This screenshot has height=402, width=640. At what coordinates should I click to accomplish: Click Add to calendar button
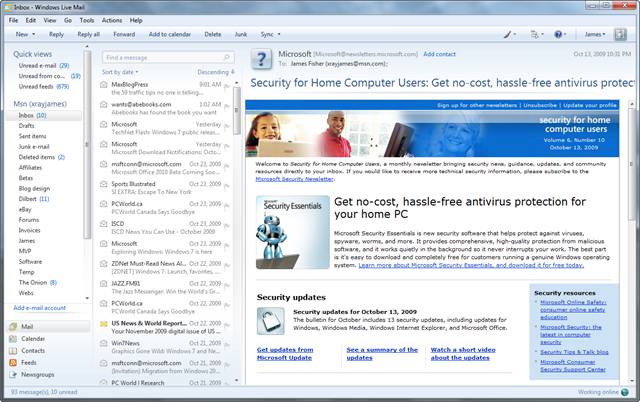170,35
